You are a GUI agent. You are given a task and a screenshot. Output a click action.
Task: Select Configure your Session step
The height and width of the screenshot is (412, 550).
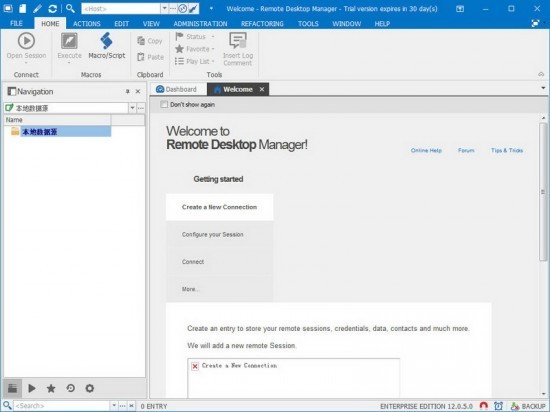[220, 234]
